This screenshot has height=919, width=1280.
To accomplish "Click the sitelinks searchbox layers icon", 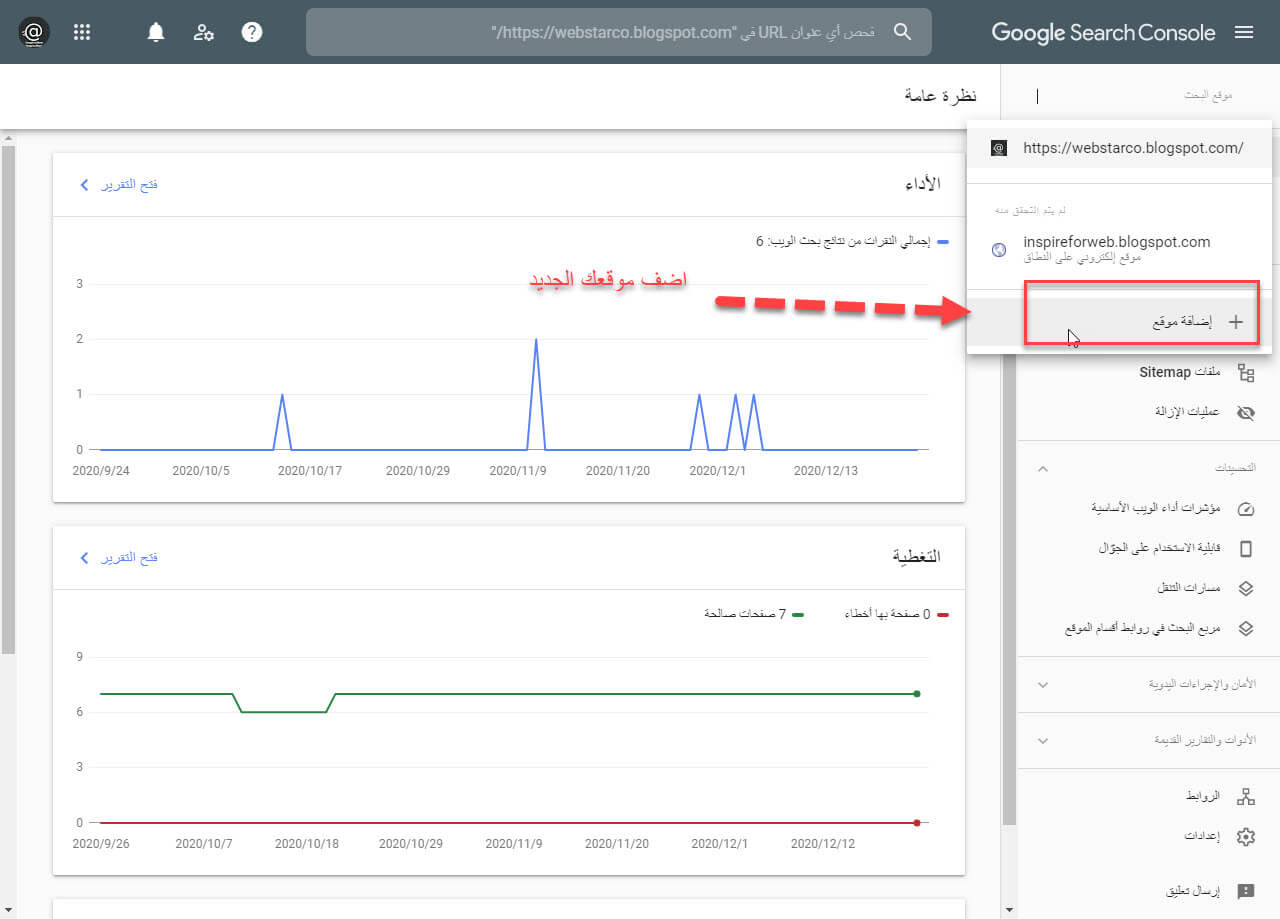I will pyautogui.click(x=1245, y=628).
